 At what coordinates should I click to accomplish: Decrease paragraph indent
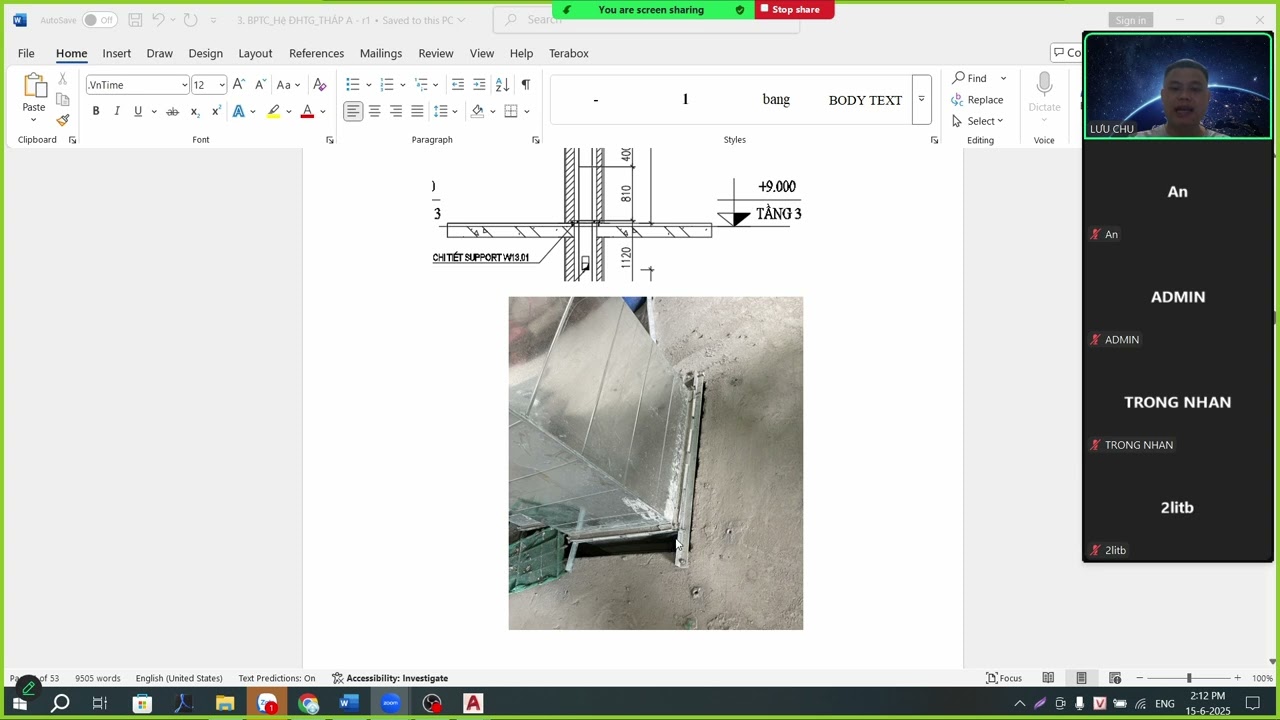tap(458, 85)
